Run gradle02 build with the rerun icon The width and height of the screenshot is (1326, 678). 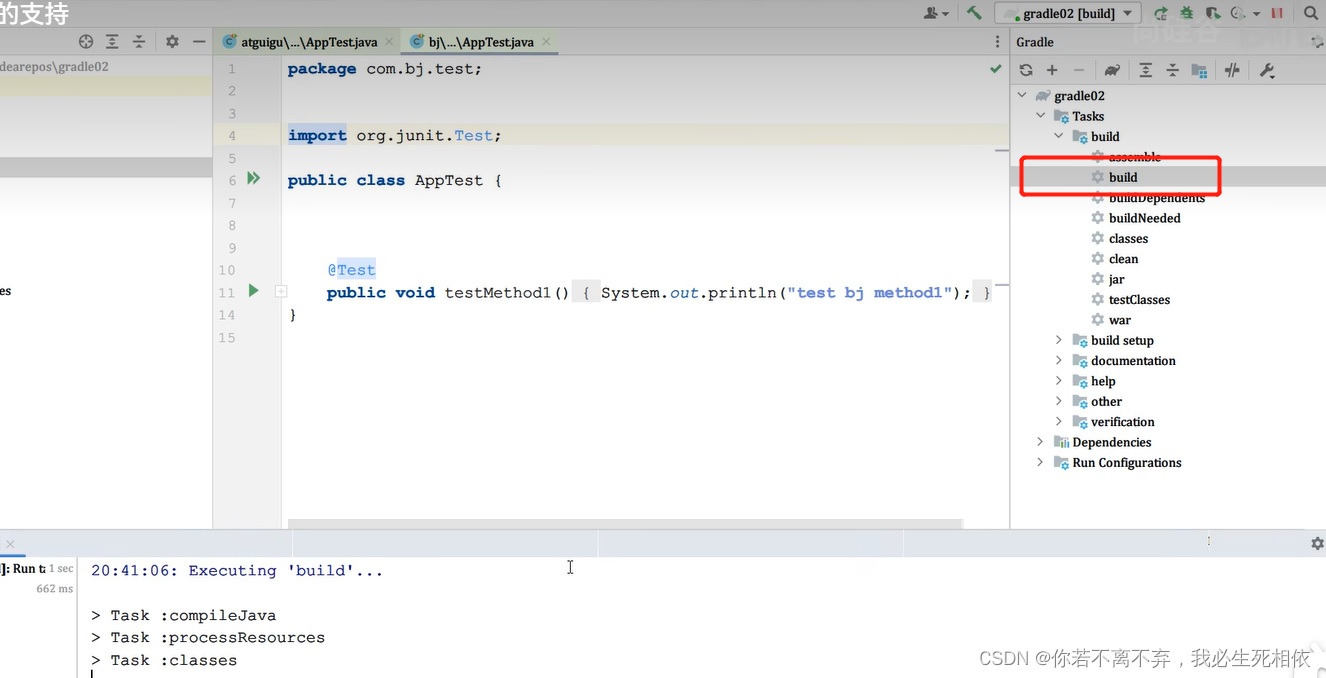point(1160,13)
